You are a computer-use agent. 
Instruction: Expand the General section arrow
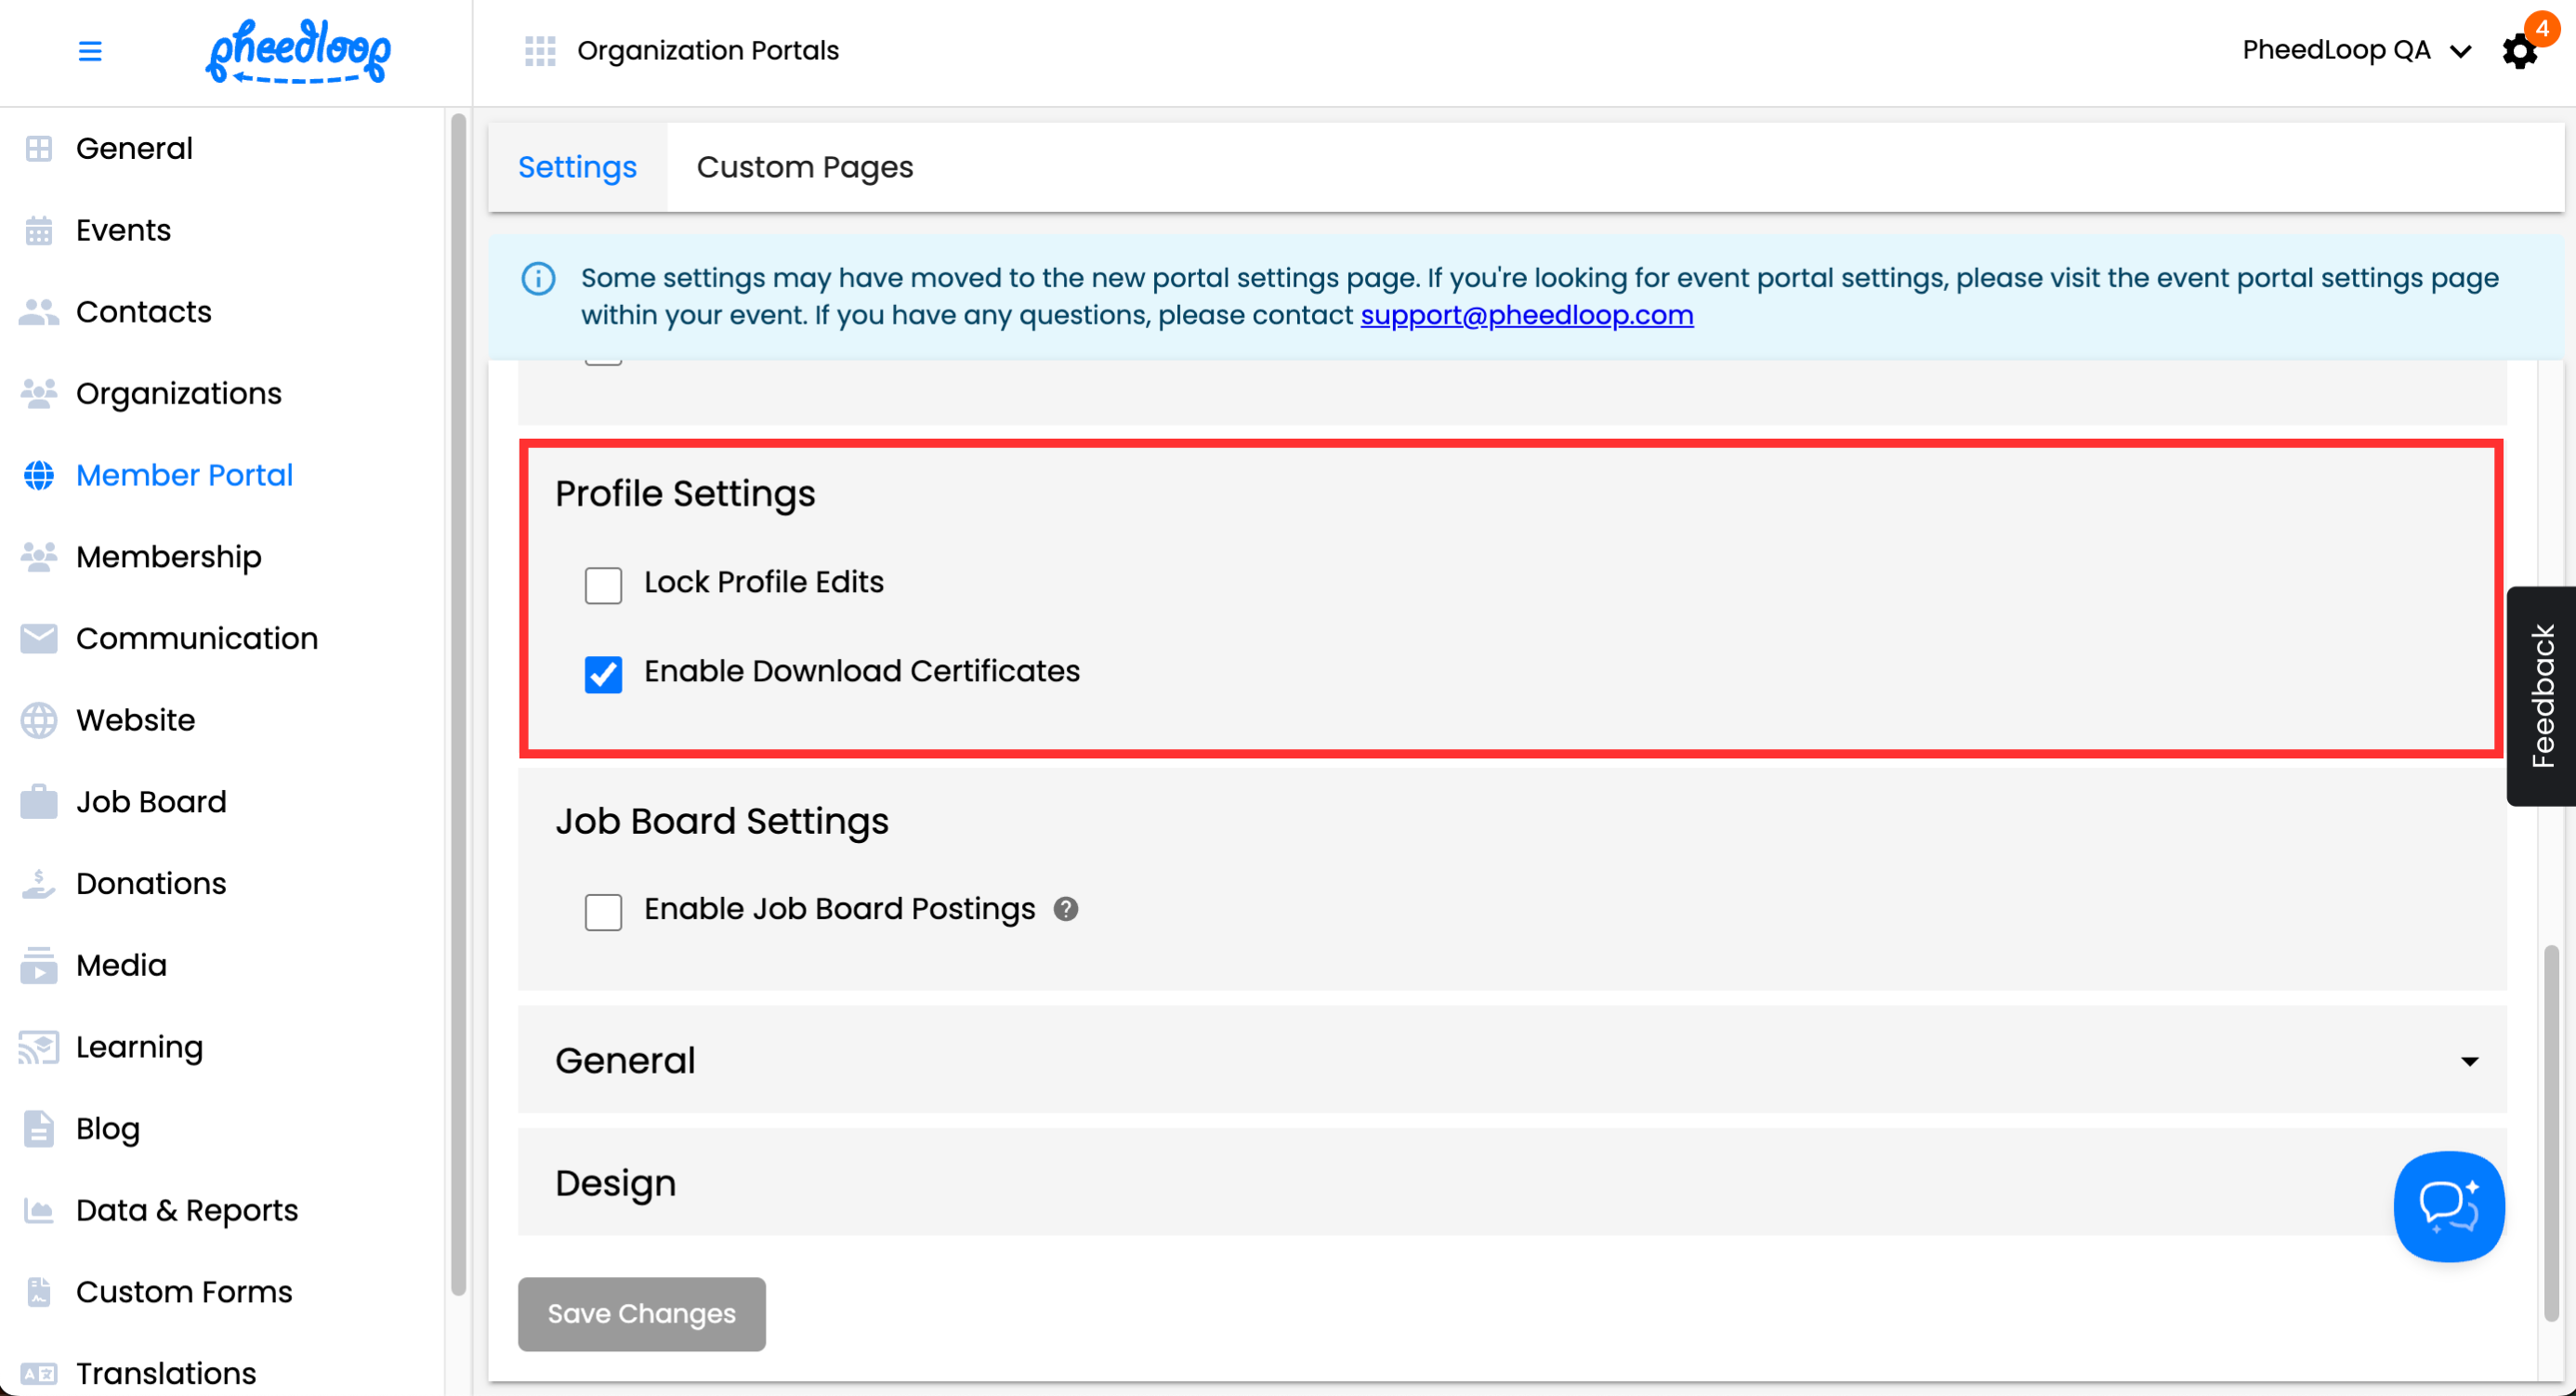point(2469,1061)
